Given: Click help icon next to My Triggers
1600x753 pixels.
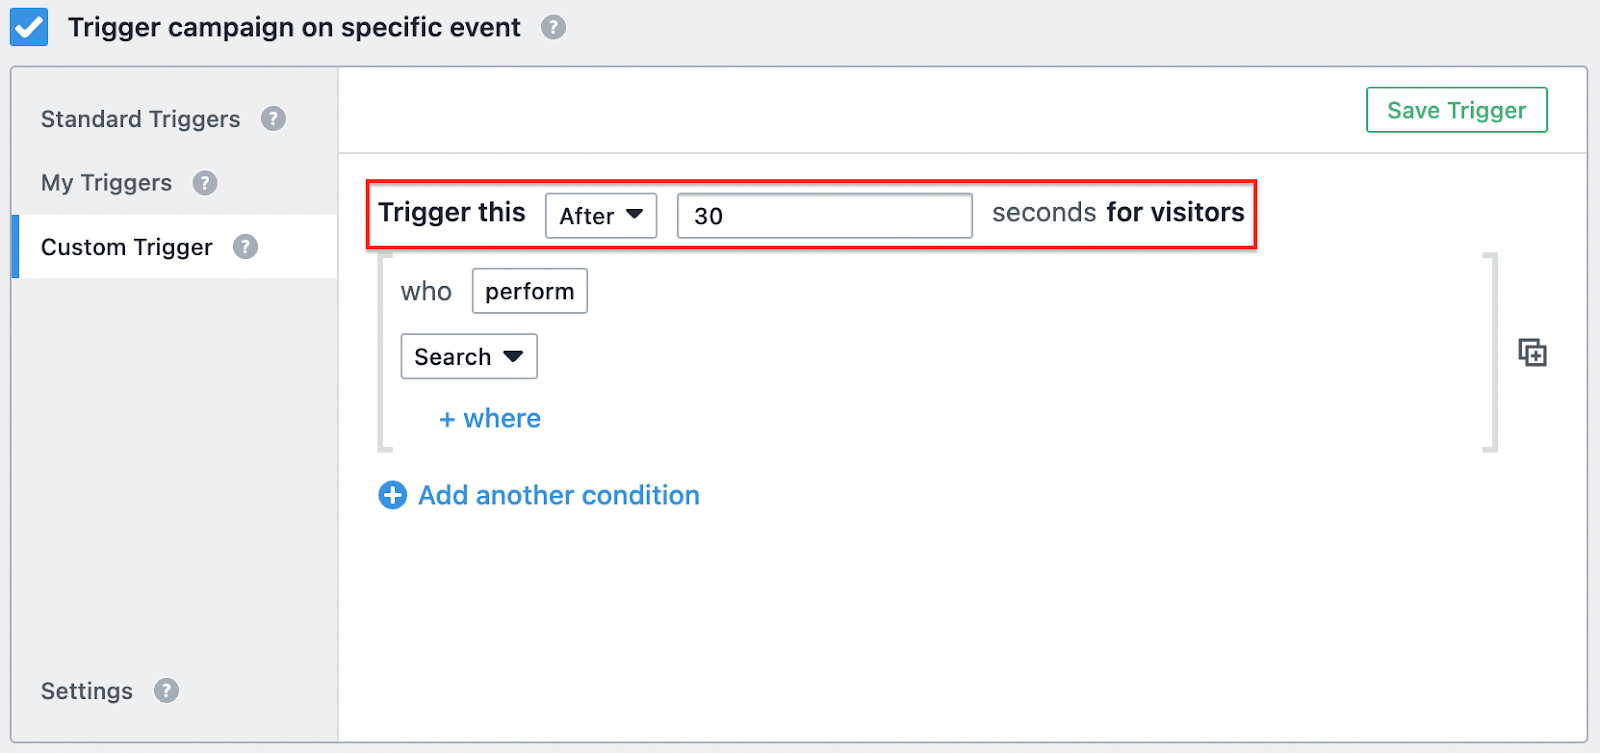Looking at the screenshot, I should tap(205, 183).
